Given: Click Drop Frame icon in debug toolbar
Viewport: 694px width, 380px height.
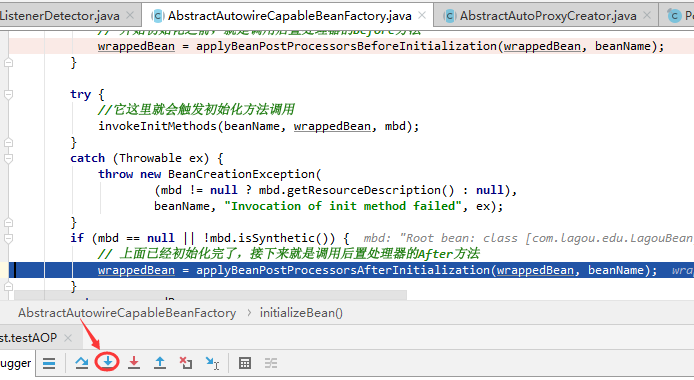Looking at the screenshot, I should click(186, 363).
